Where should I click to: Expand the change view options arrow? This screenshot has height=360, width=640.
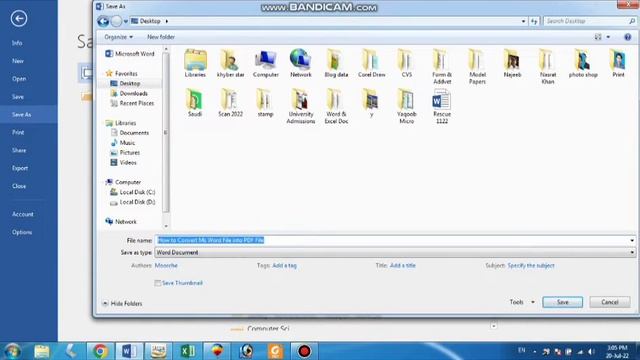click(x=608, y=37)
